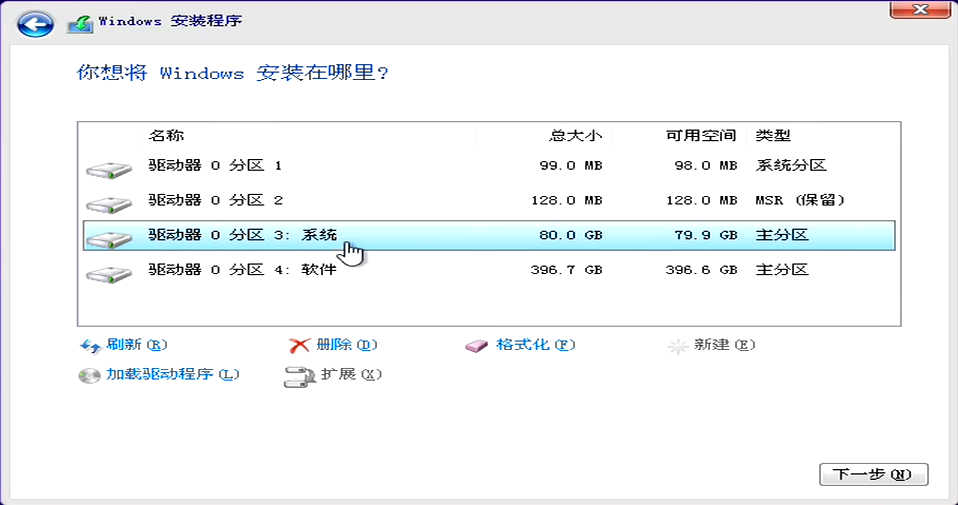The height and width of the screenshot is (505, 958).
Task: Click the blue back arrow button
Action: pyautogui.click(x=35, y=21)
